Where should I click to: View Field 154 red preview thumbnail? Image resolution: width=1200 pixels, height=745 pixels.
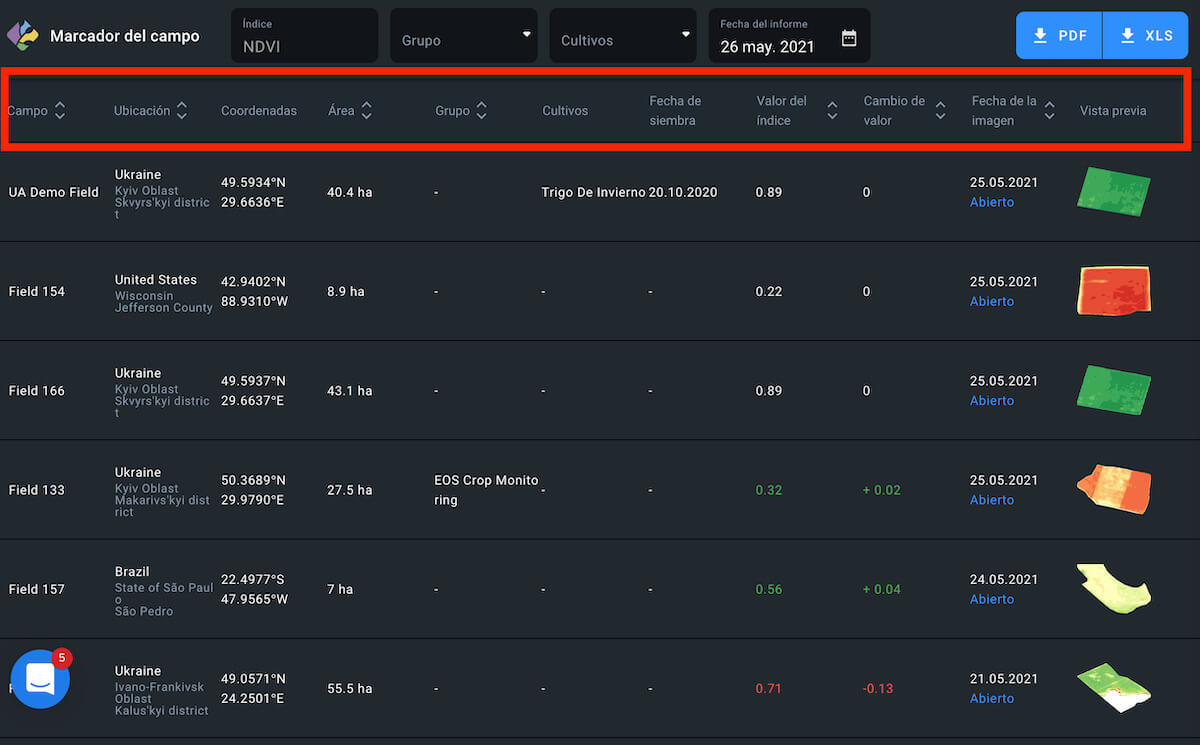(1114, 291)
